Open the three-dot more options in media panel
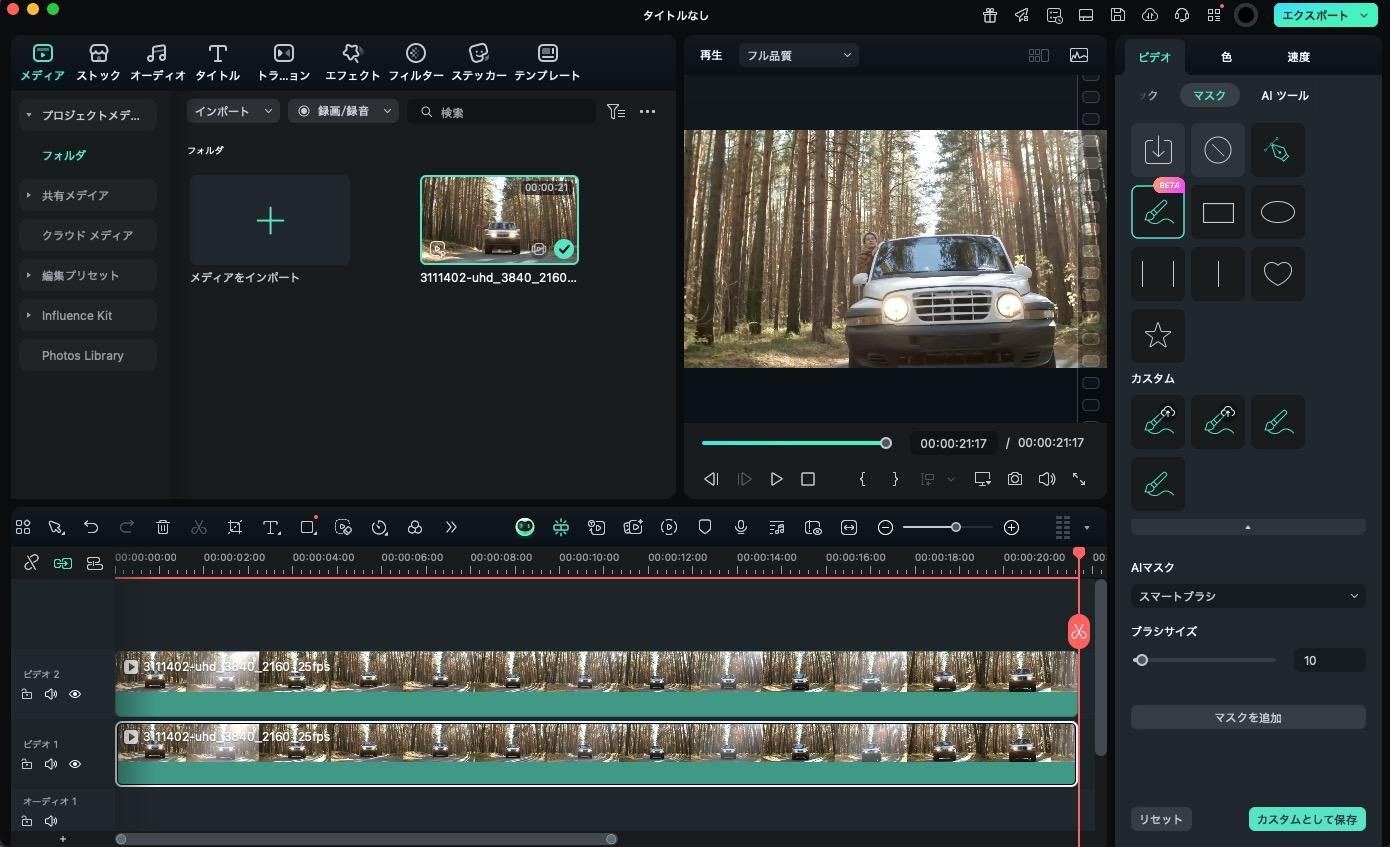 pyautogui.click(x=647, y=112)
